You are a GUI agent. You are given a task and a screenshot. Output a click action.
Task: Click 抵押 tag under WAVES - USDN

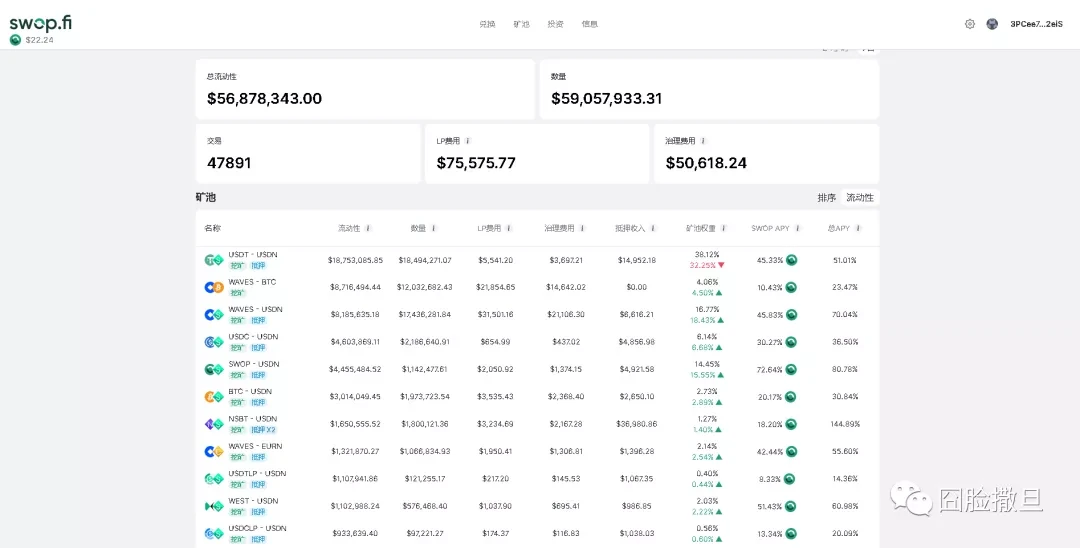point(258,320)
